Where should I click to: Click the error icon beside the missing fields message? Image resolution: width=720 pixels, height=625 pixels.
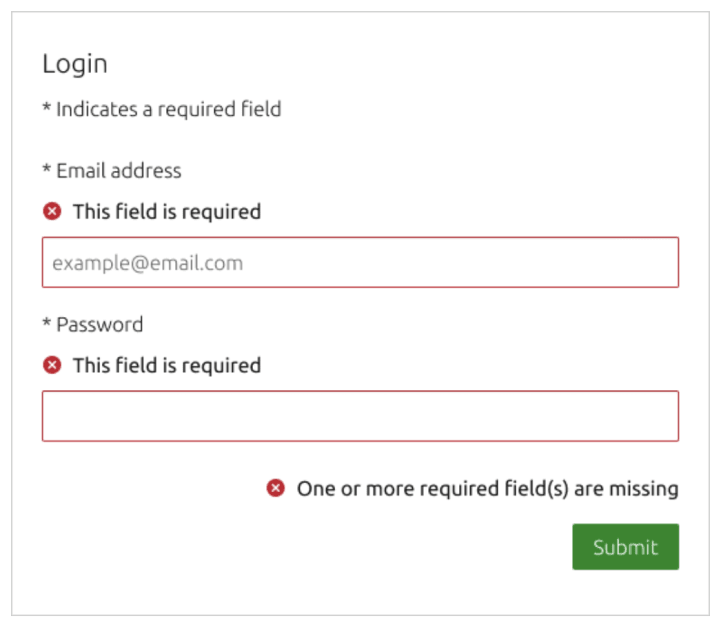click(275, 489)
